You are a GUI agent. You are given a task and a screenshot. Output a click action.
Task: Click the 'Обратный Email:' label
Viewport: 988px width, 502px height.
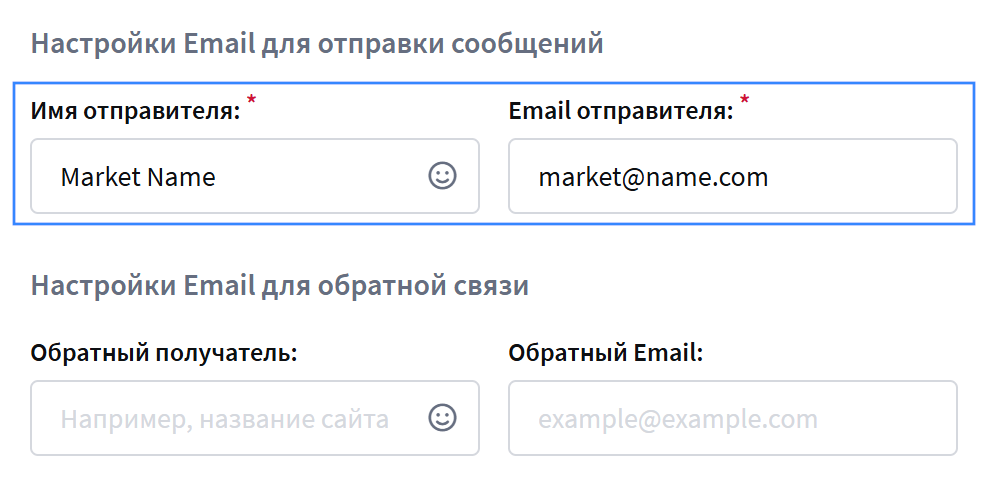click(x=606, y=353)
